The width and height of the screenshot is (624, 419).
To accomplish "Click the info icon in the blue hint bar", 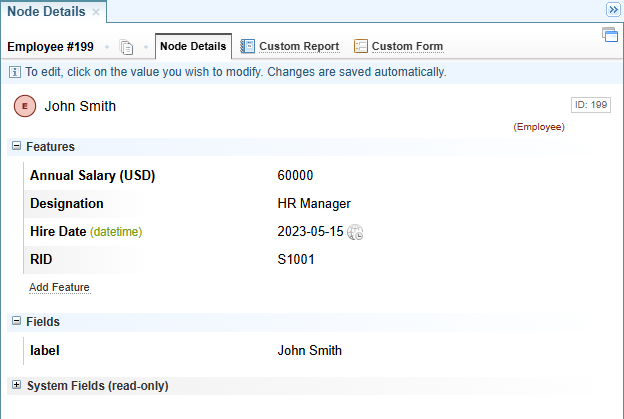I will [x=15, y=72].
